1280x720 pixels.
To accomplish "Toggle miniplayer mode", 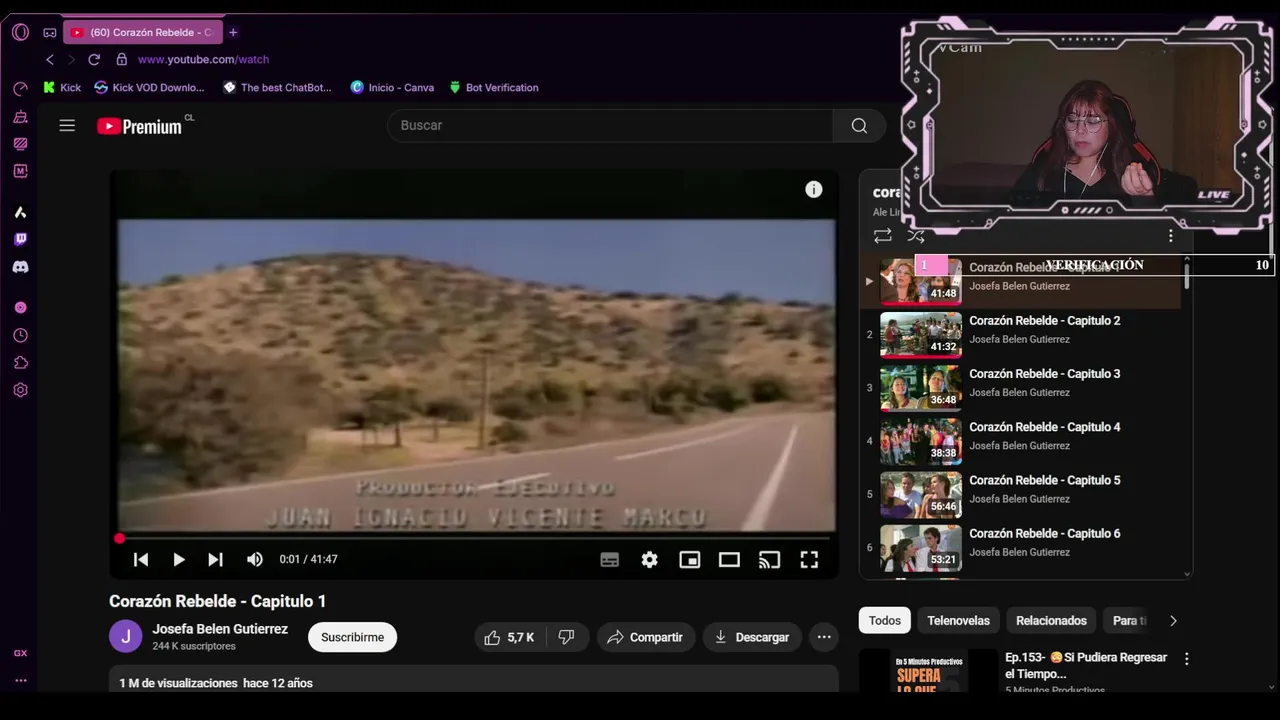I will (x=690, y=560).
